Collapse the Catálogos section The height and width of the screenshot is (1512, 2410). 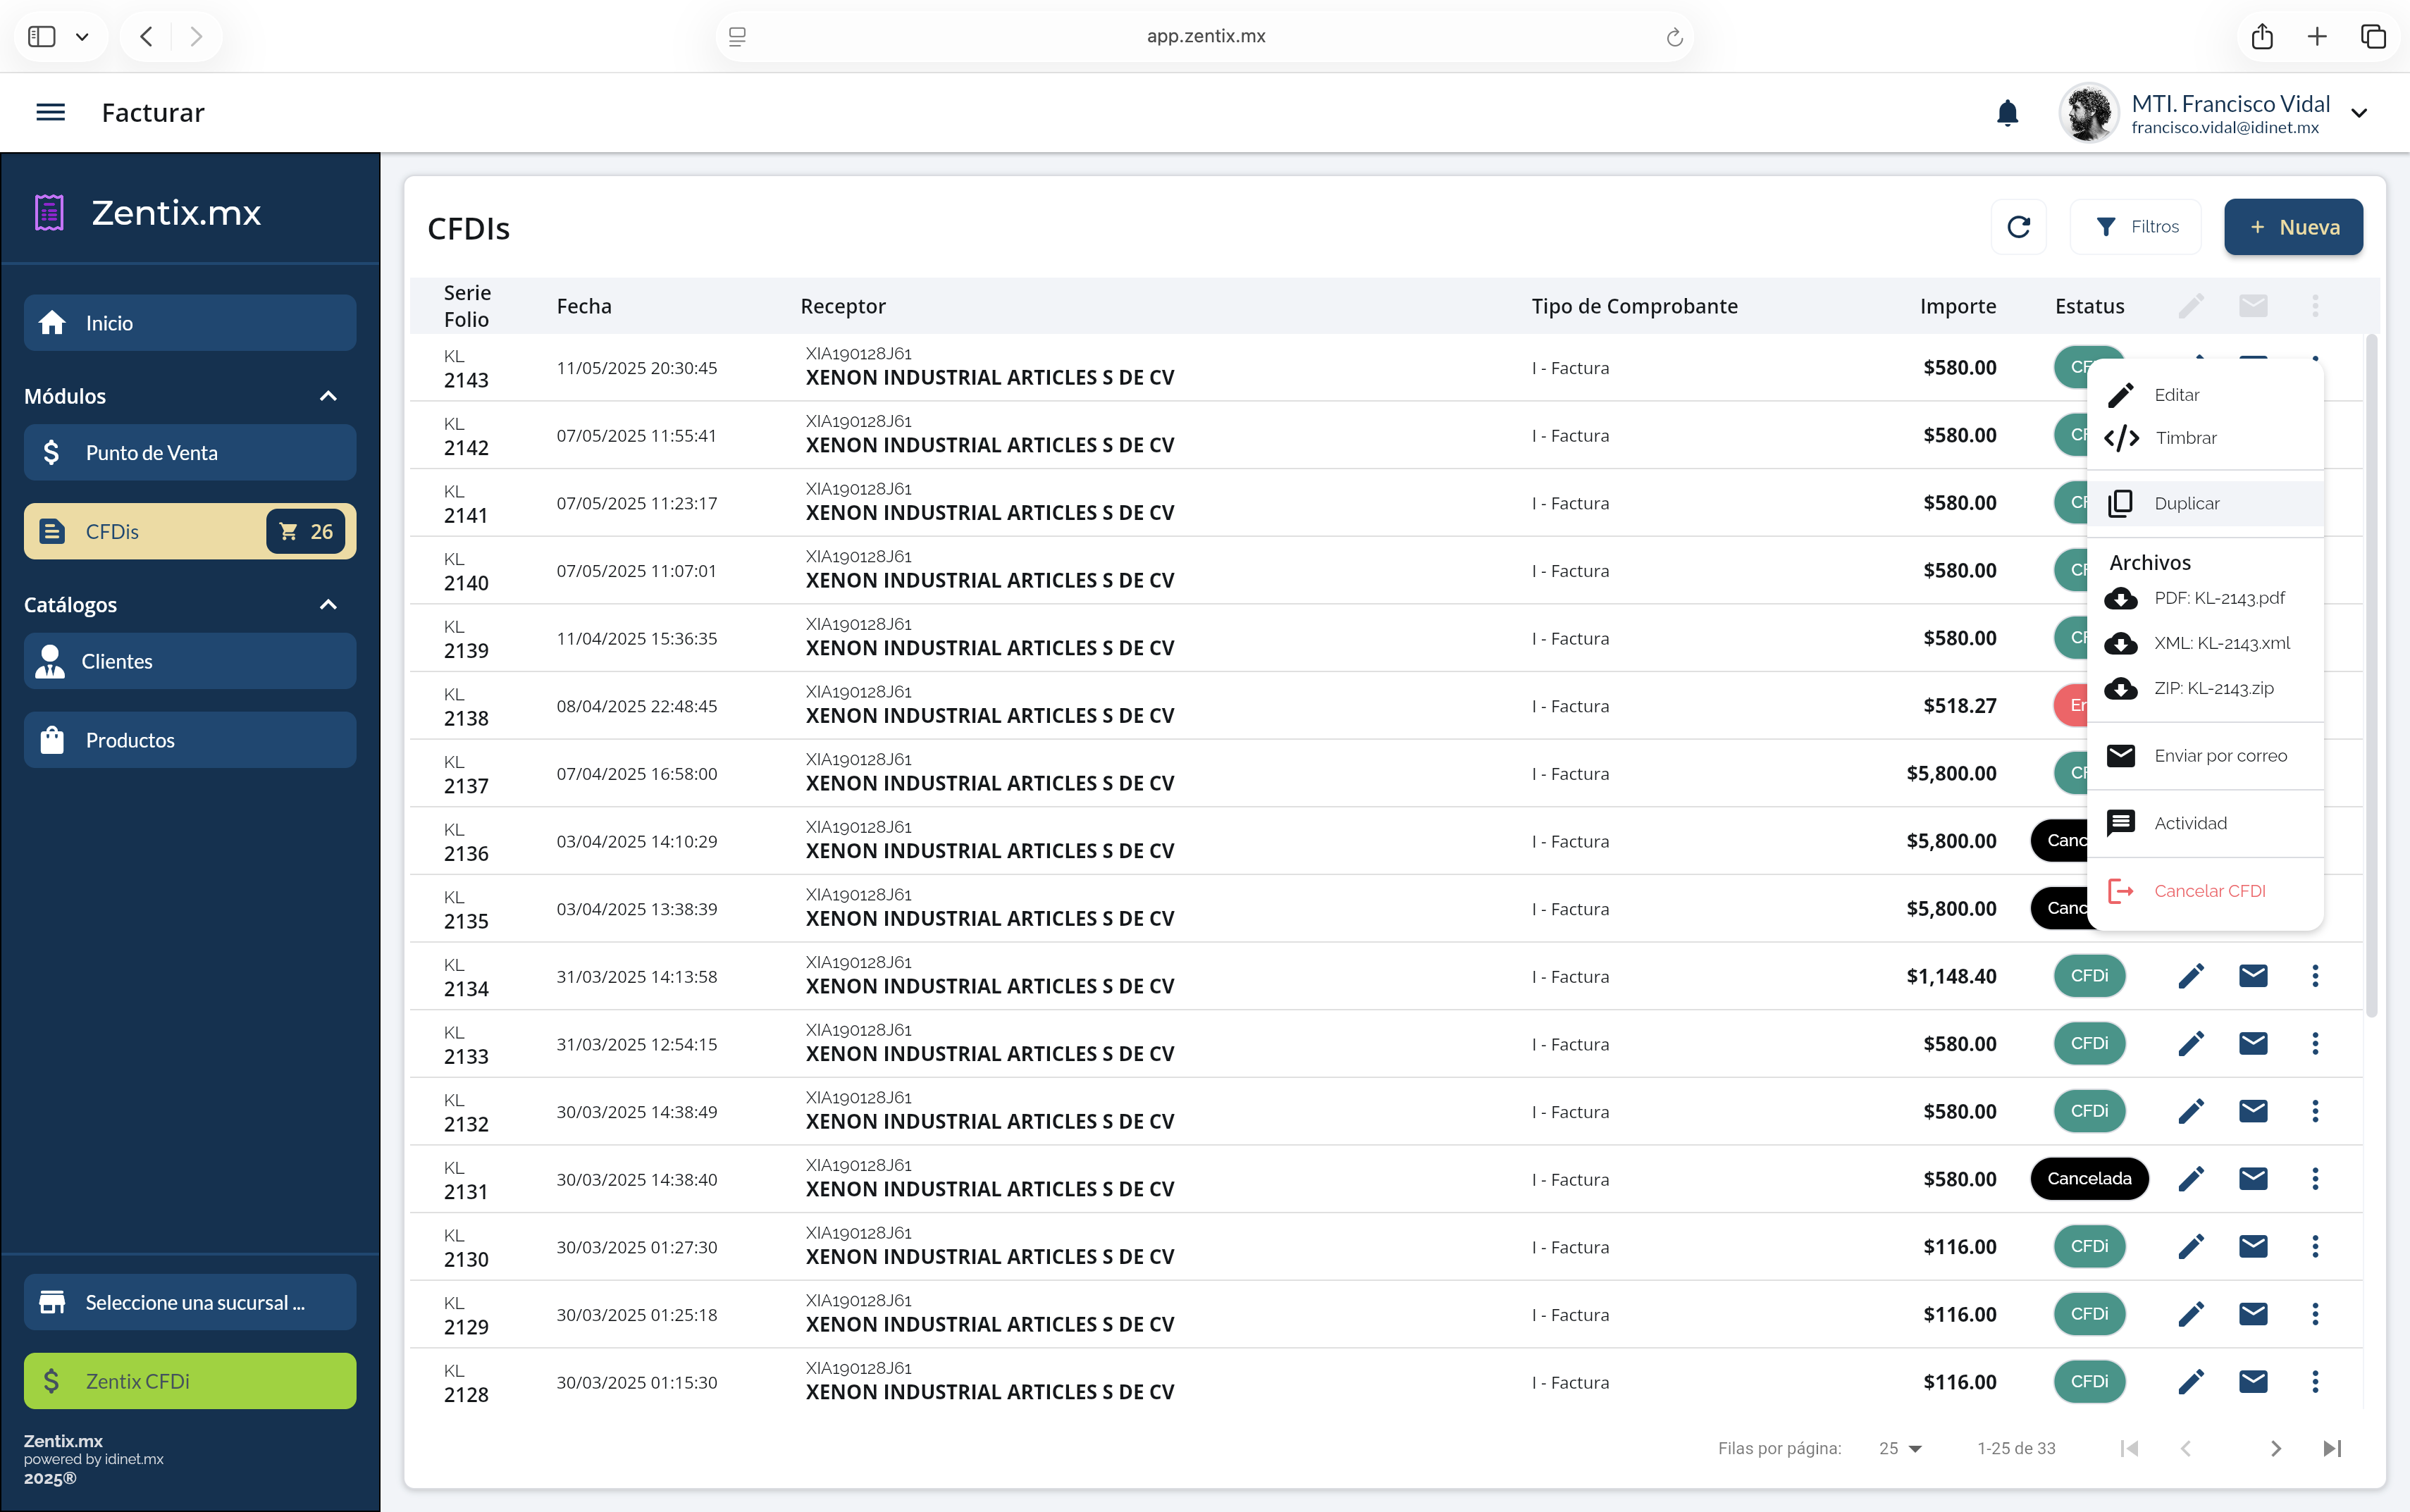[x=328, y=605]
